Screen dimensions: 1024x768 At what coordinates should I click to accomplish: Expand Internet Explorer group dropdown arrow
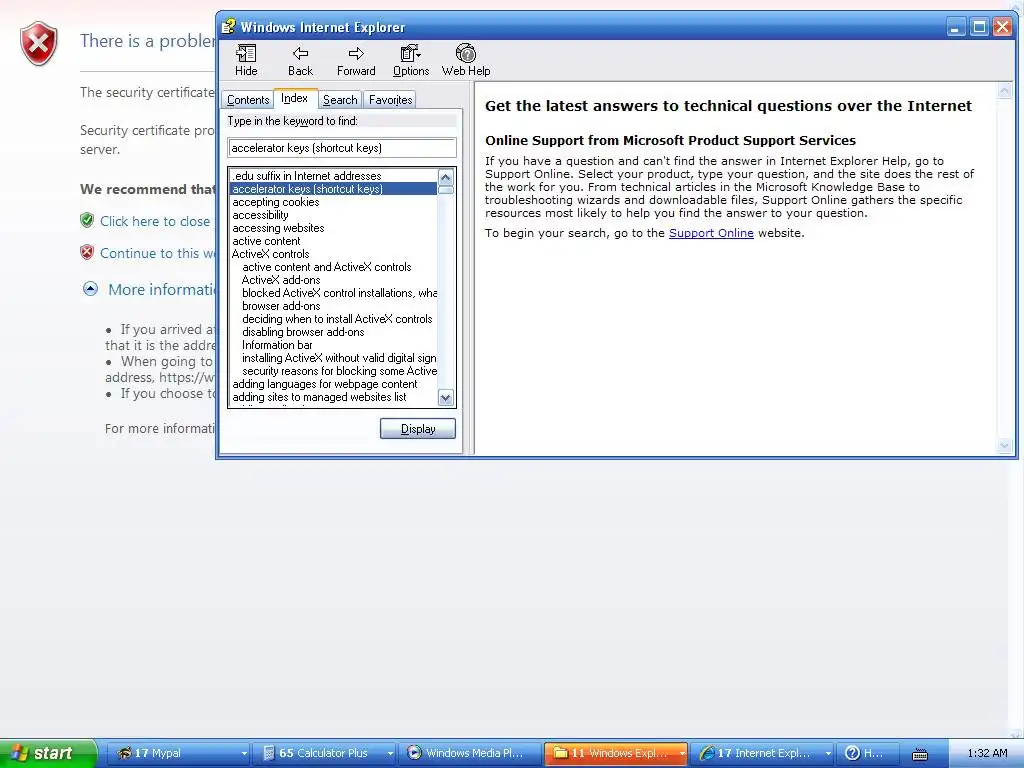[828, 754]
